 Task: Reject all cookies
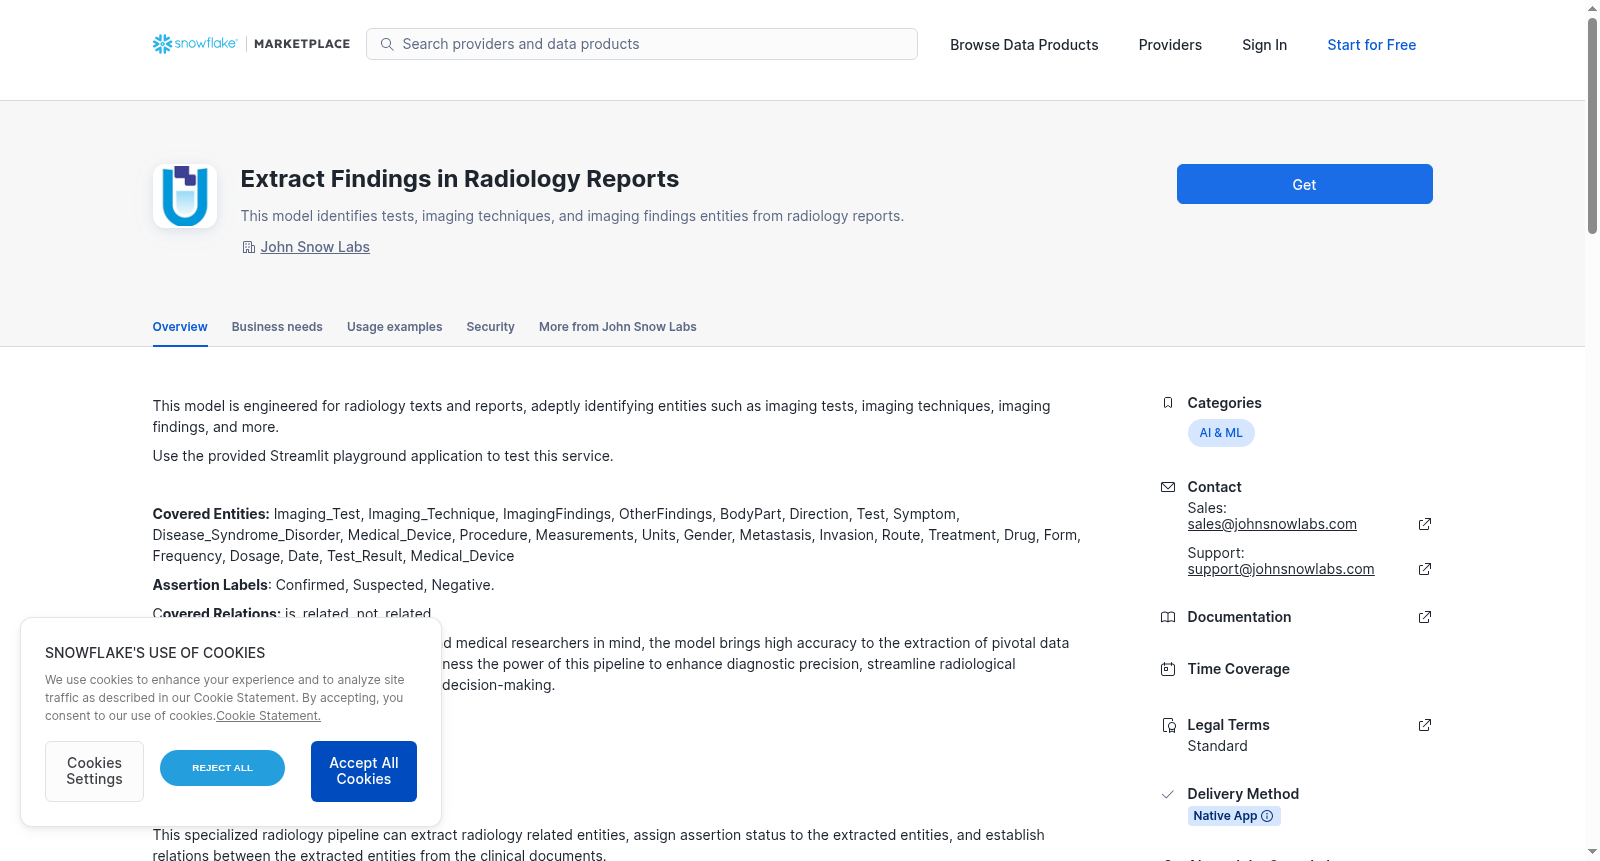[222, 768]
